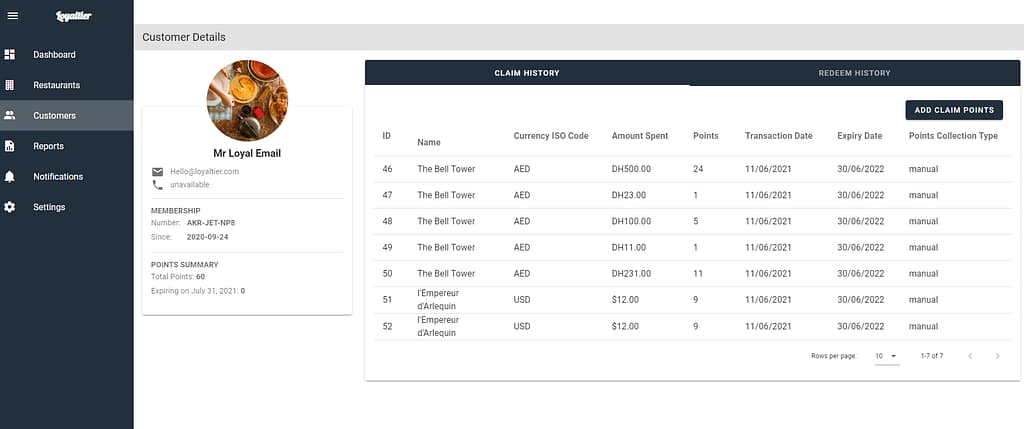Select the Claim History tab

pos(527,73)
